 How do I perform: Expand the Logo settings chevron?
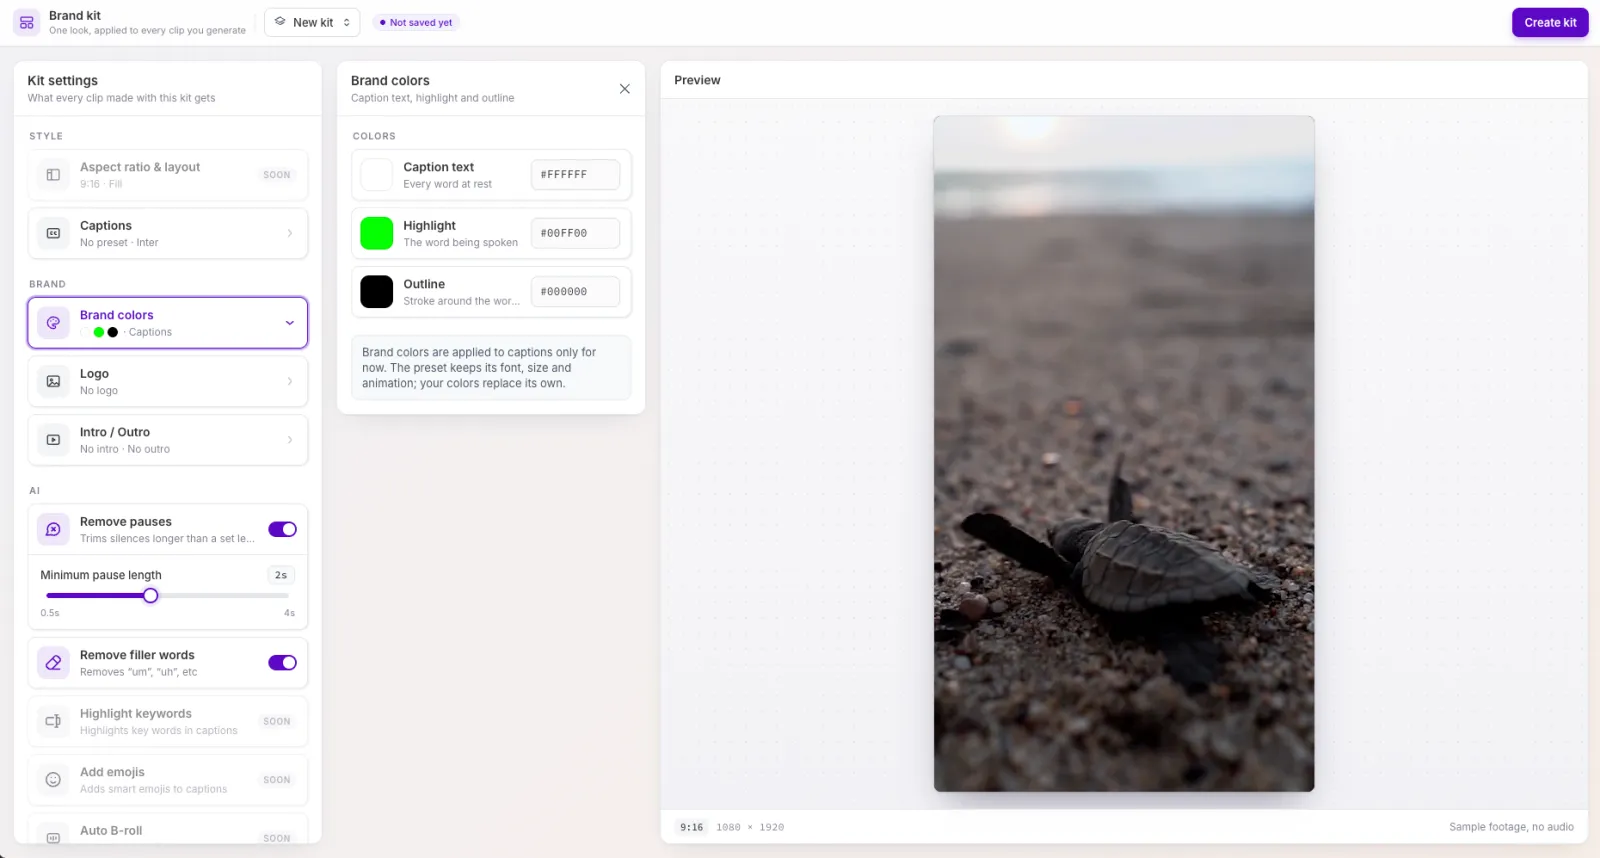click(290, 381)
